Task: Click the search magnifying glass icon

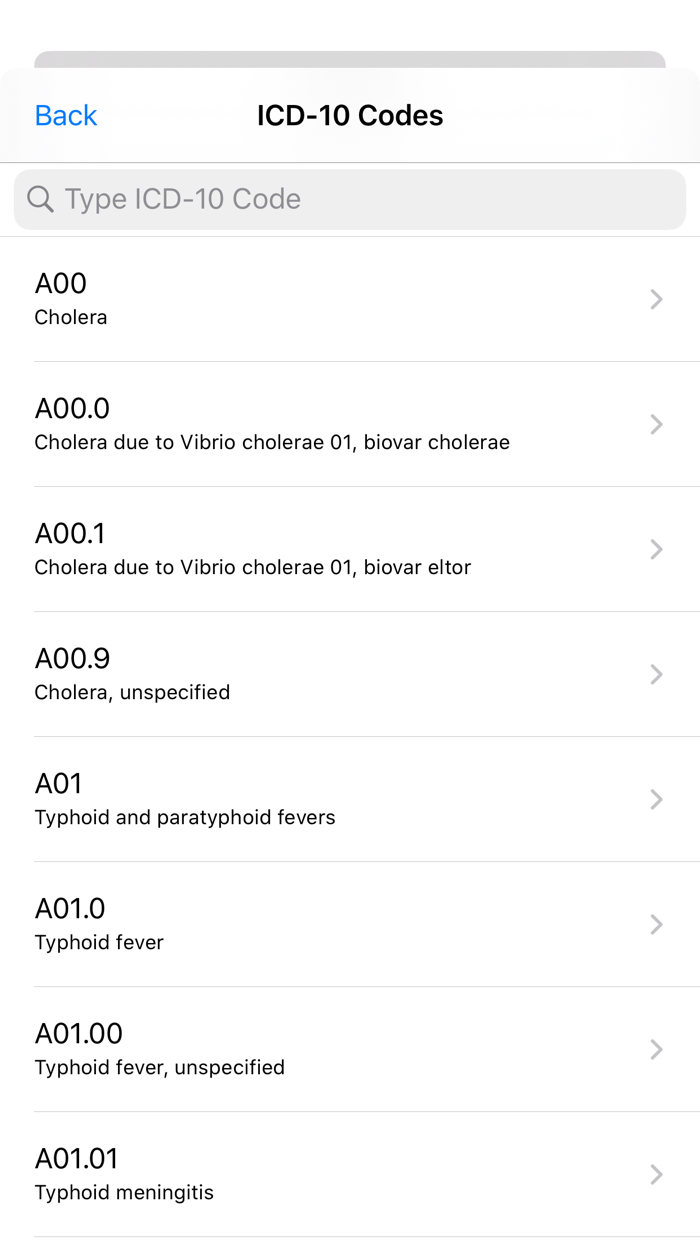Action: [x=40, y=199]
